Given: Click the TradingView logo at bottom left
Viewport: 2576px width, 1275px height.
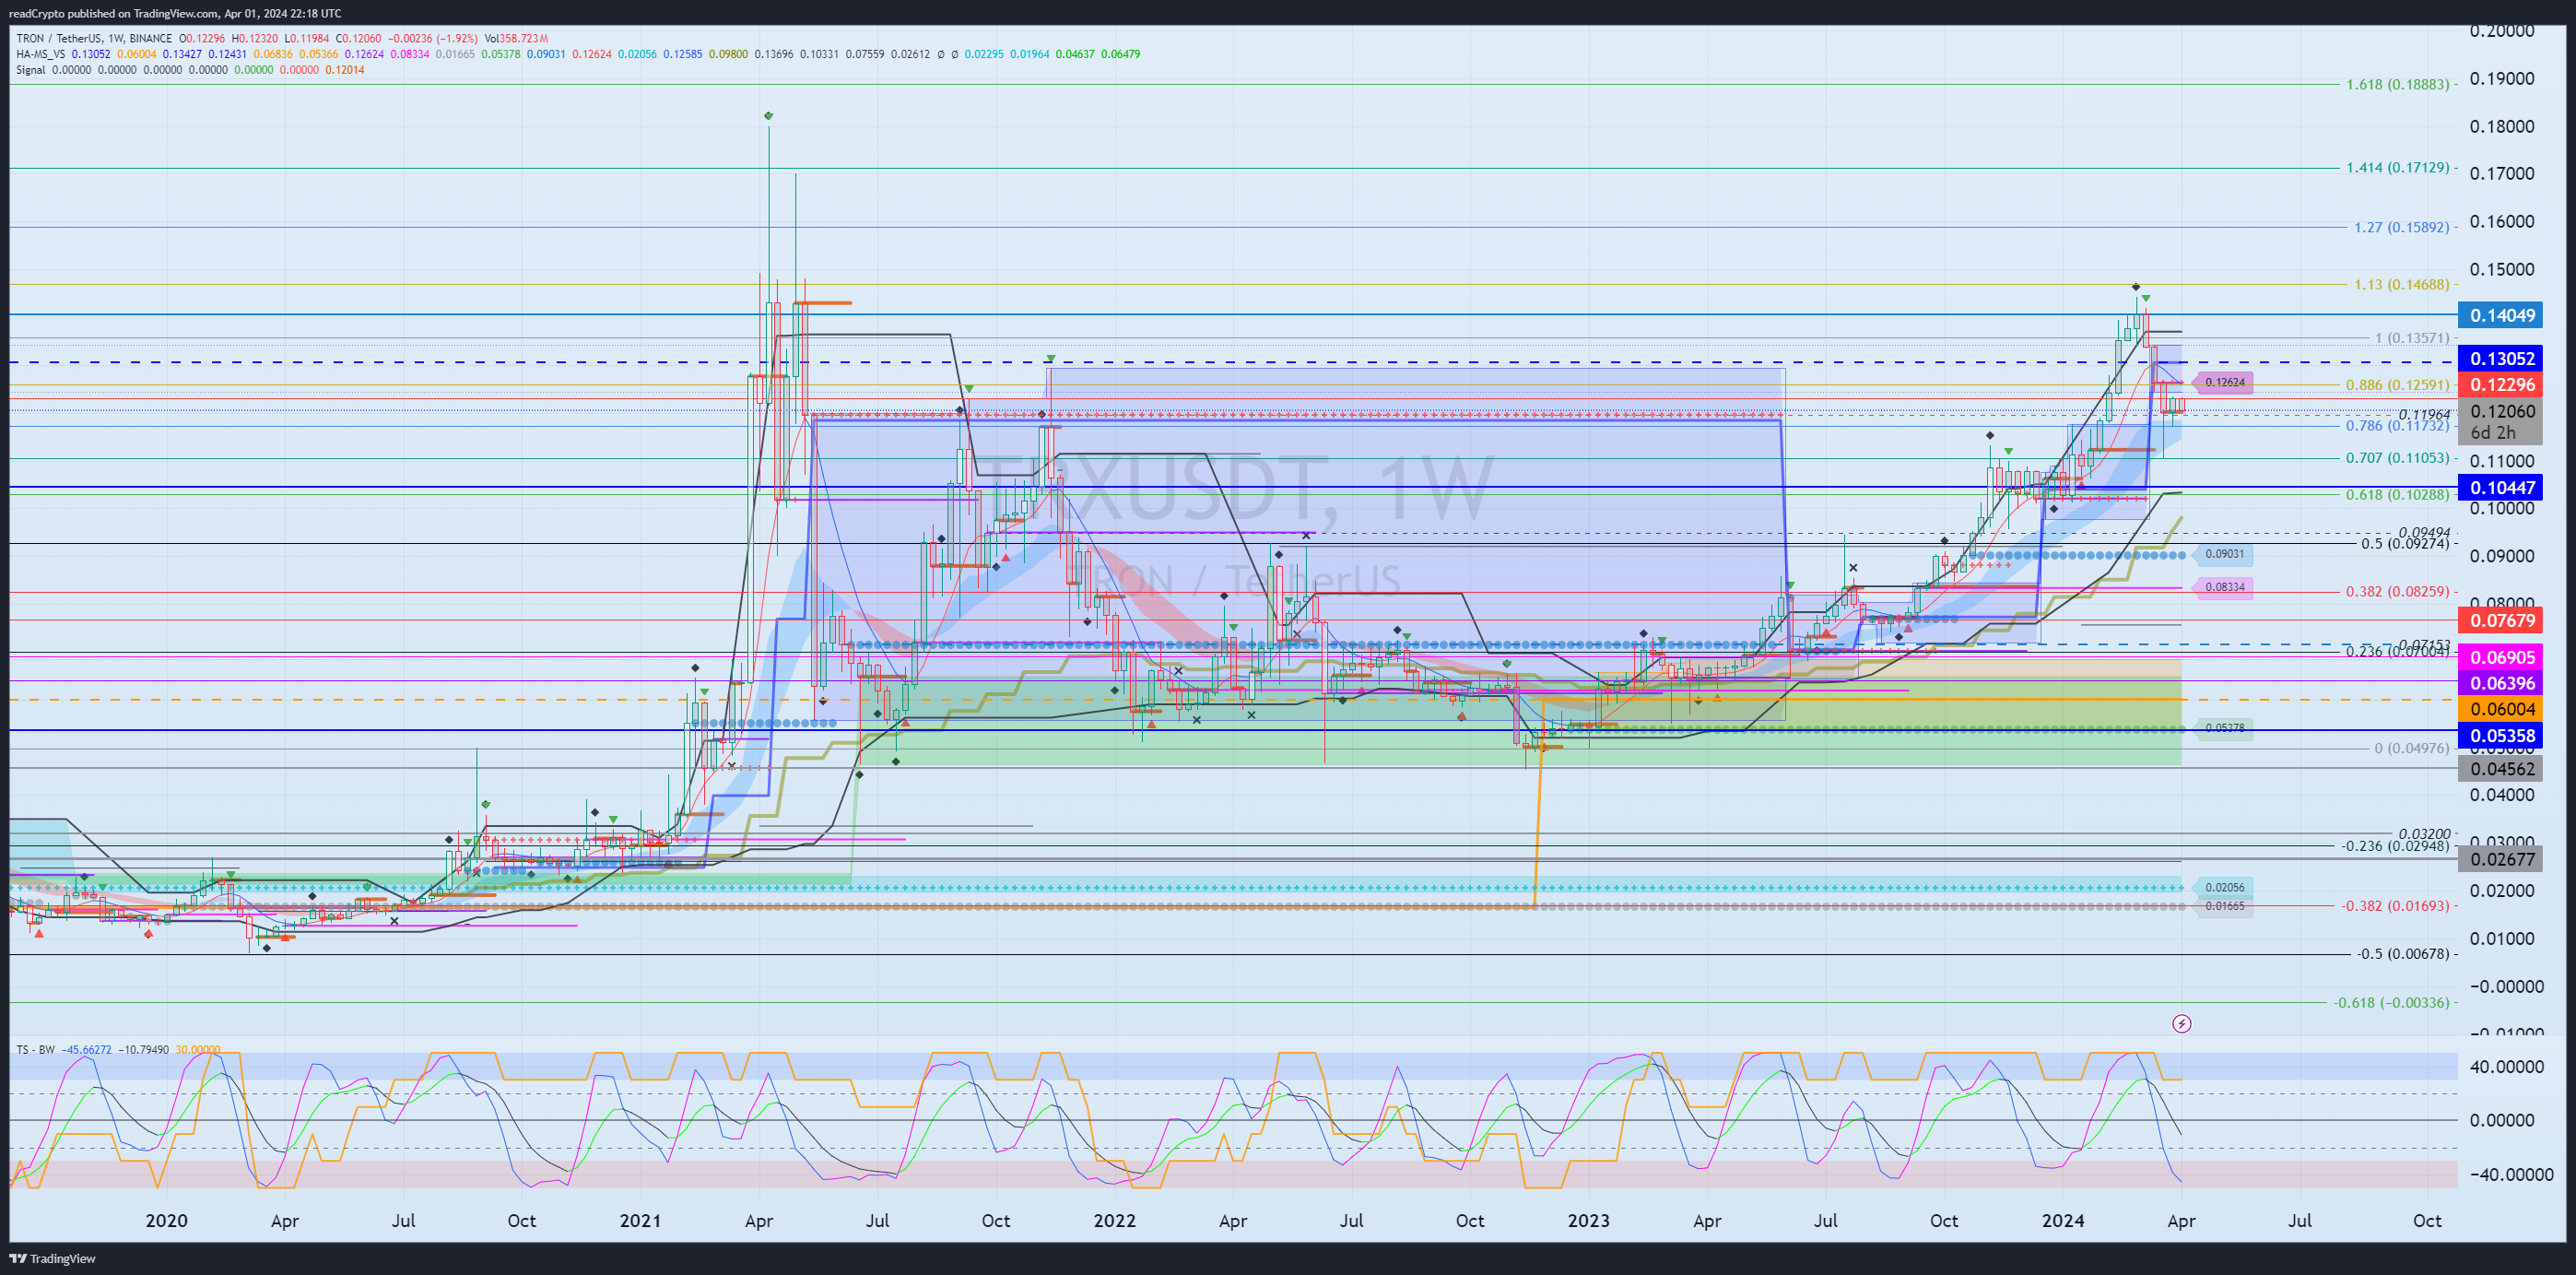Looking at the screenshot, I should tap(53, 1258).
